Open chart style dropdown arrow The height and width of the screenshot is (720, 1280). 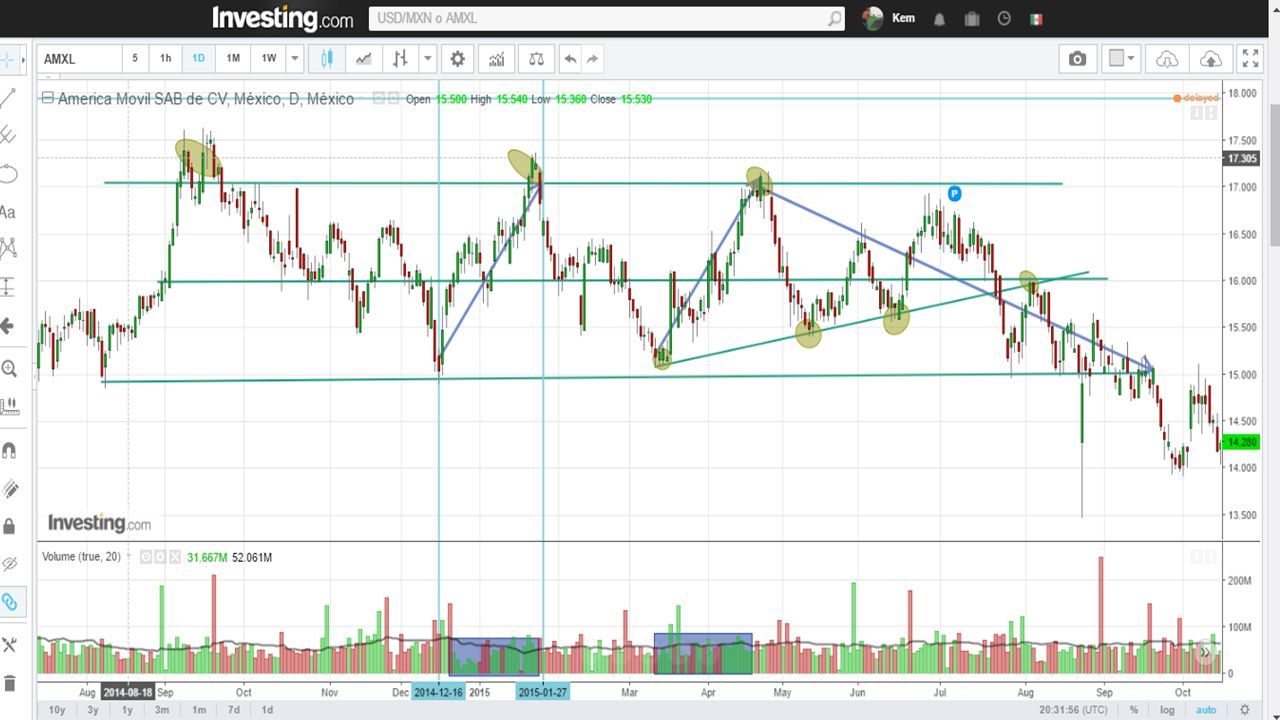click(x=428, y=59)
